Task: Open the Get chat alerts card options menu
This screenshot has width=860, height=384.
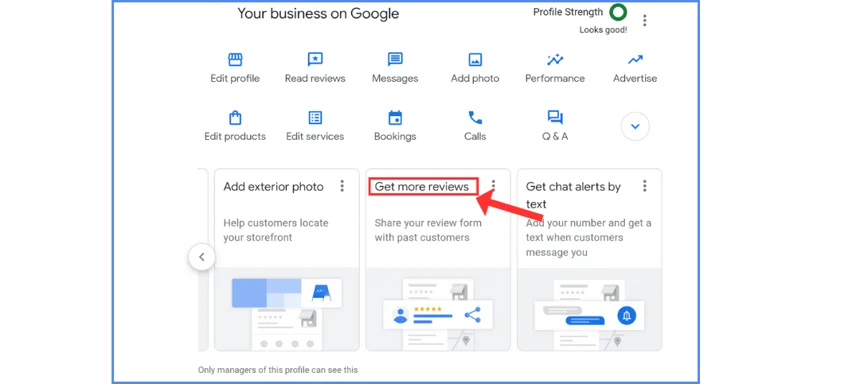Action: tap(644, 186)
